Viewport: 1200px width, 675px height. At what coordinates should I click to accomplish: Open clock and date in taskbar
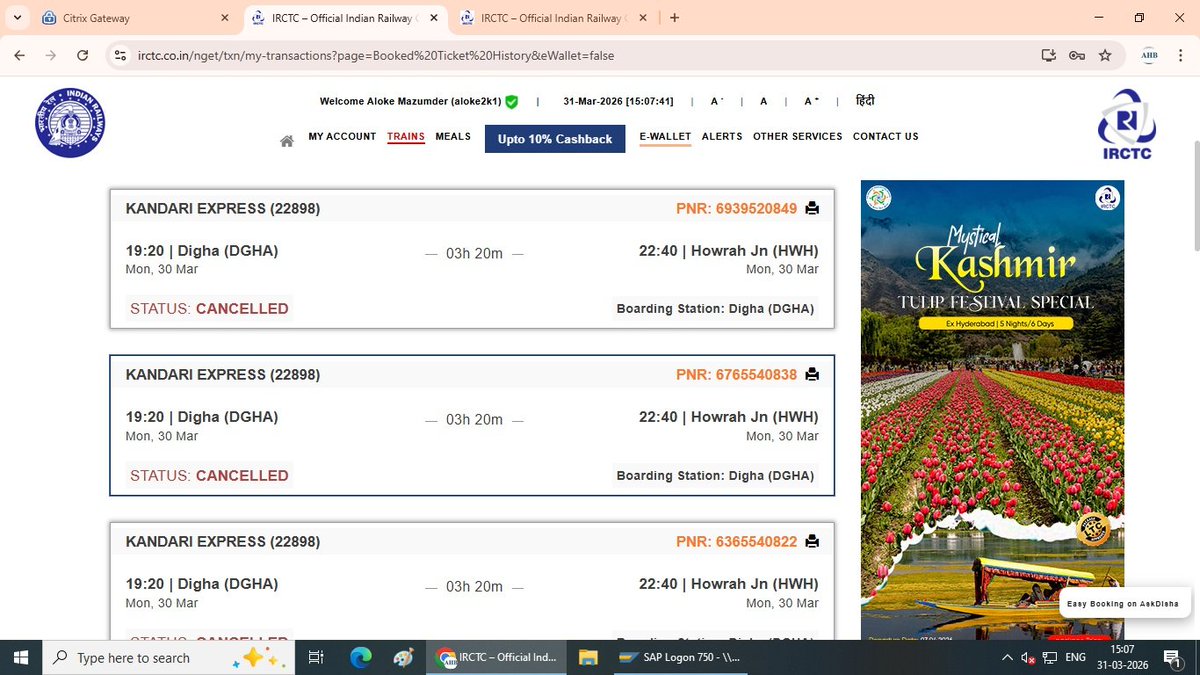[x=1124, y=658]
